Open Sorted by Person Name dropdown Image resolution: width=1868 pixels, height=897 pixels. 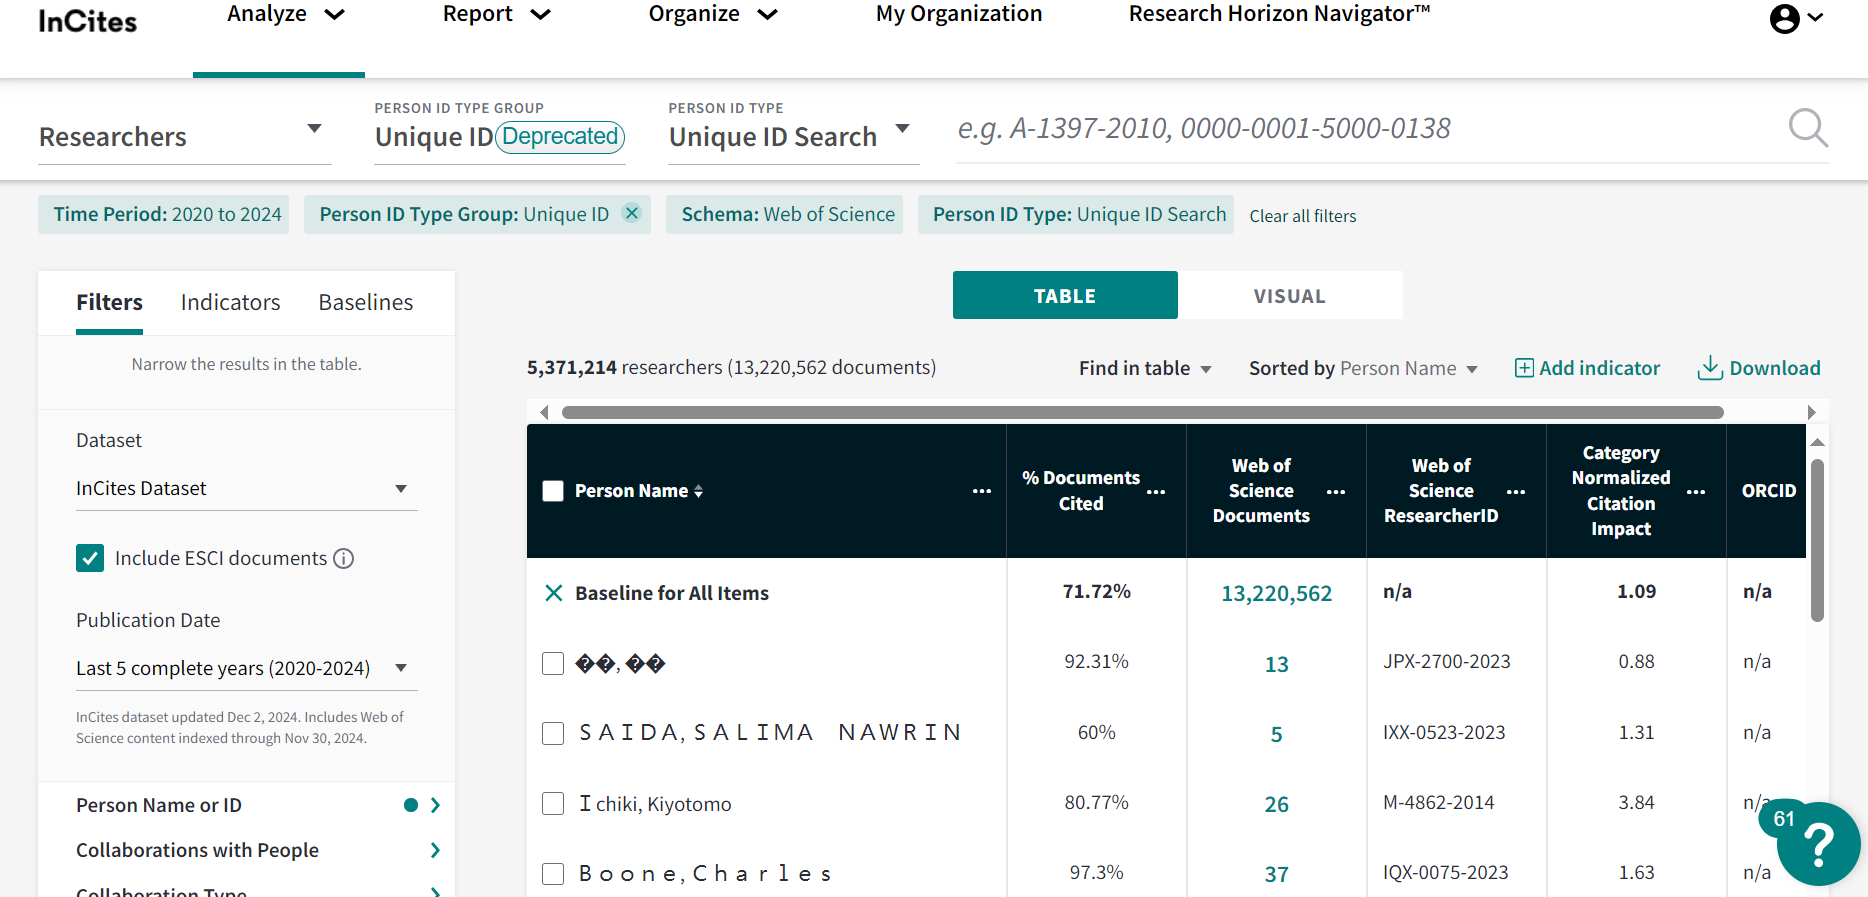tap(1363, 368)
